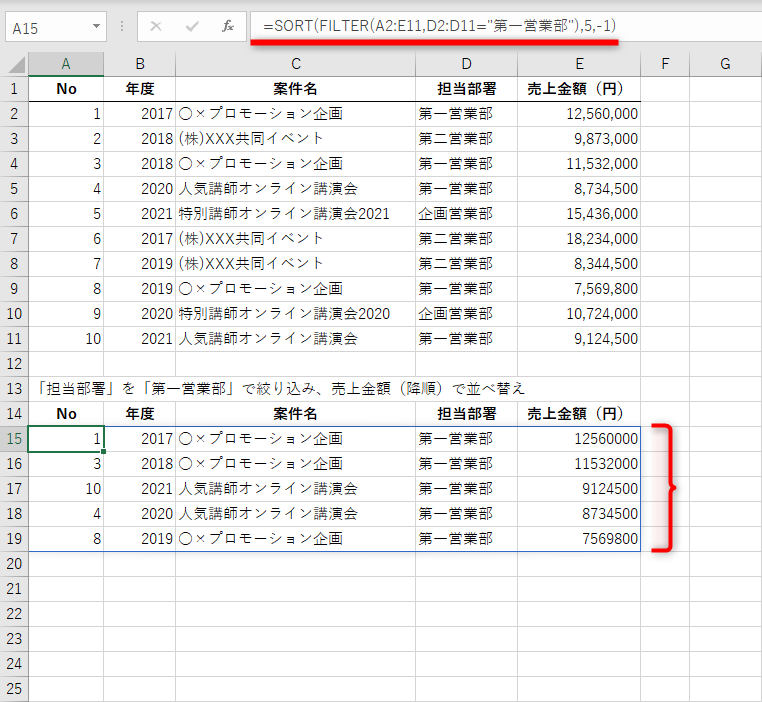Click the Enter checkmark icon in formula bar

192,26
